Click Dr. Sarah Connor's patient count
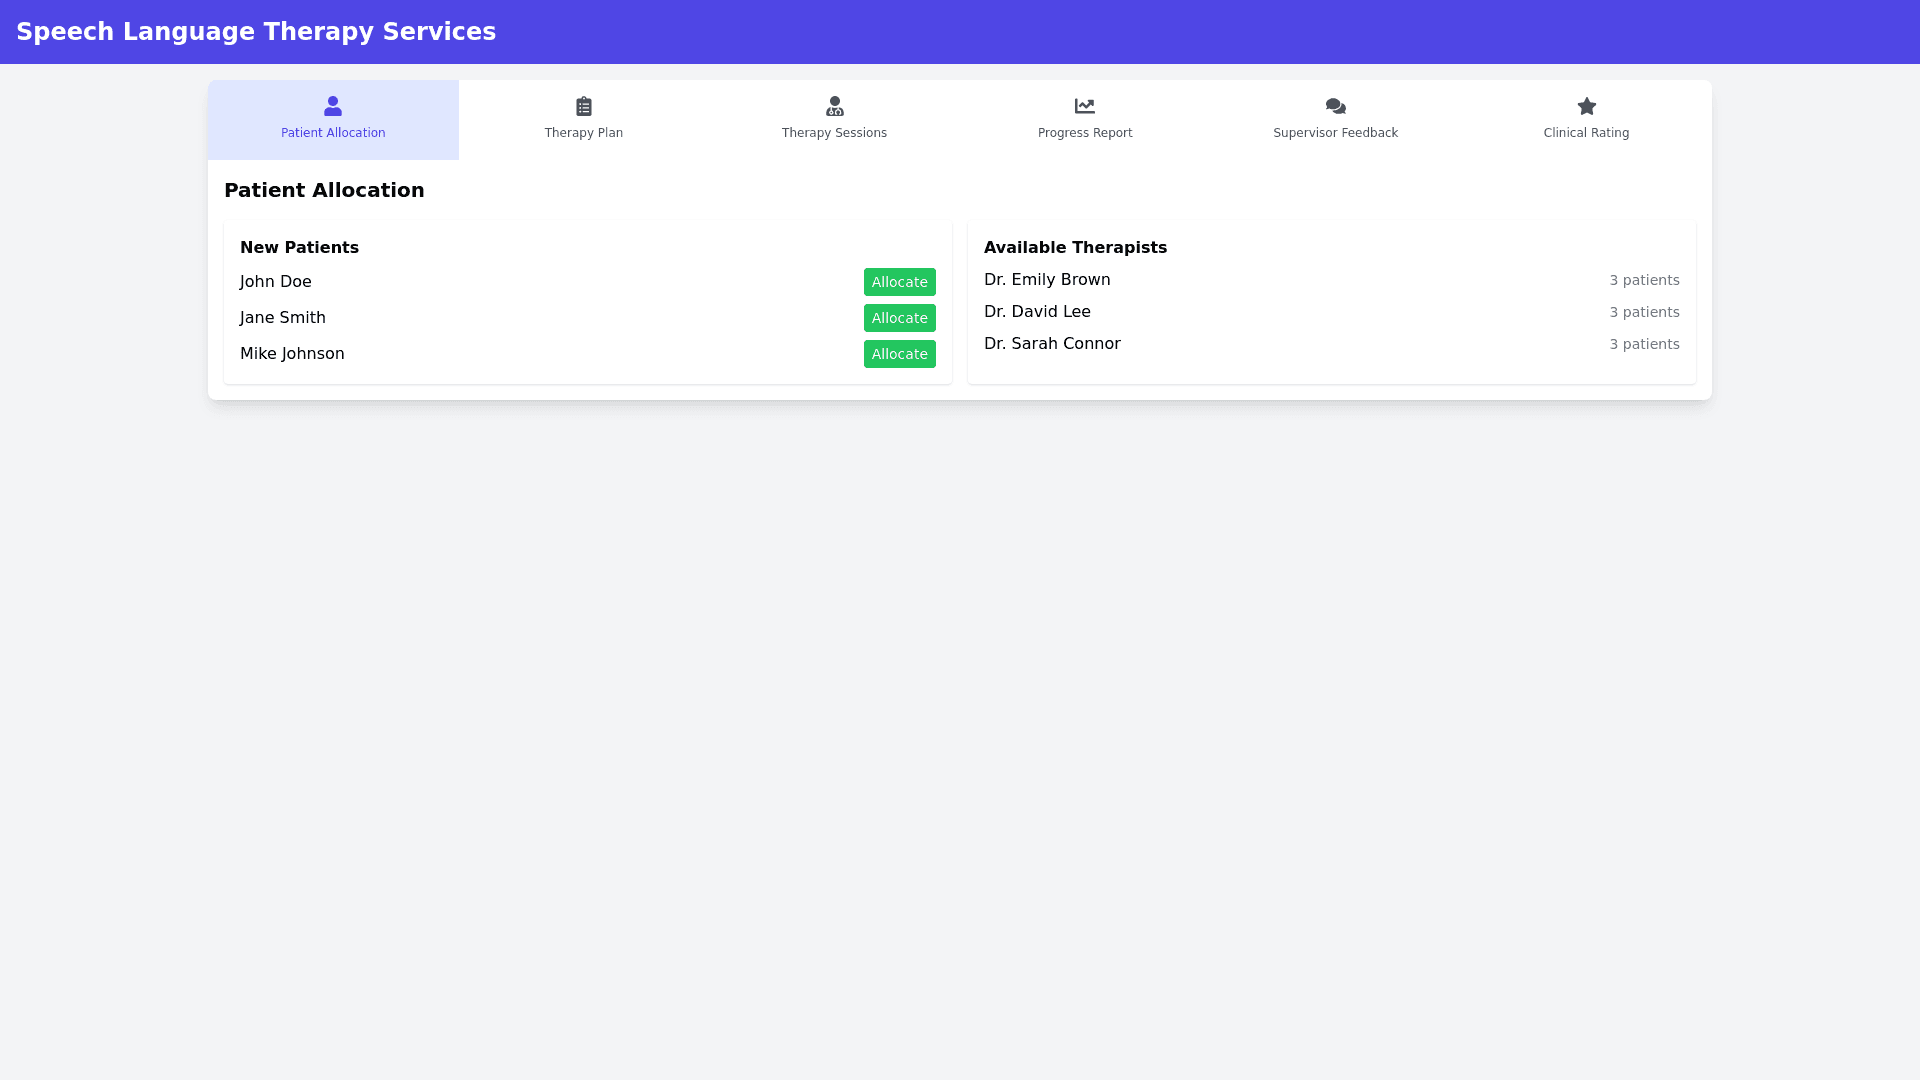 tap(1644, 344)
